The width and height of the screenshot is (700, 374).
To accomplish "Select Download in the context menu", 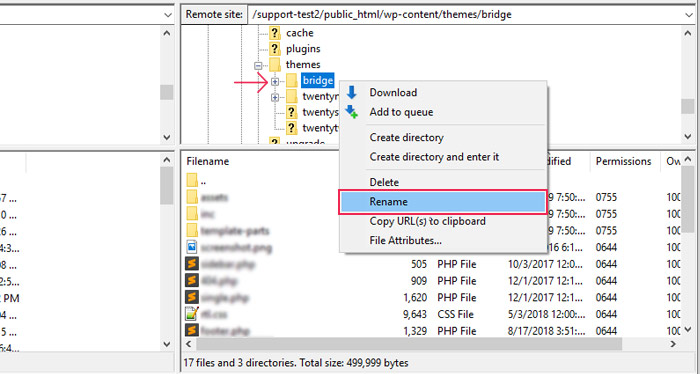I will tap(393, 92).
